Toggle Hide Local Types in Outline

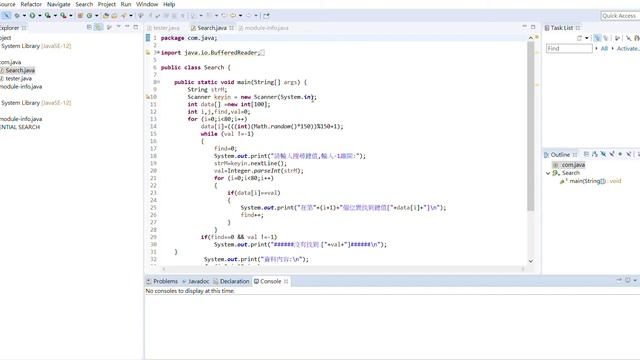pos(629,154)
